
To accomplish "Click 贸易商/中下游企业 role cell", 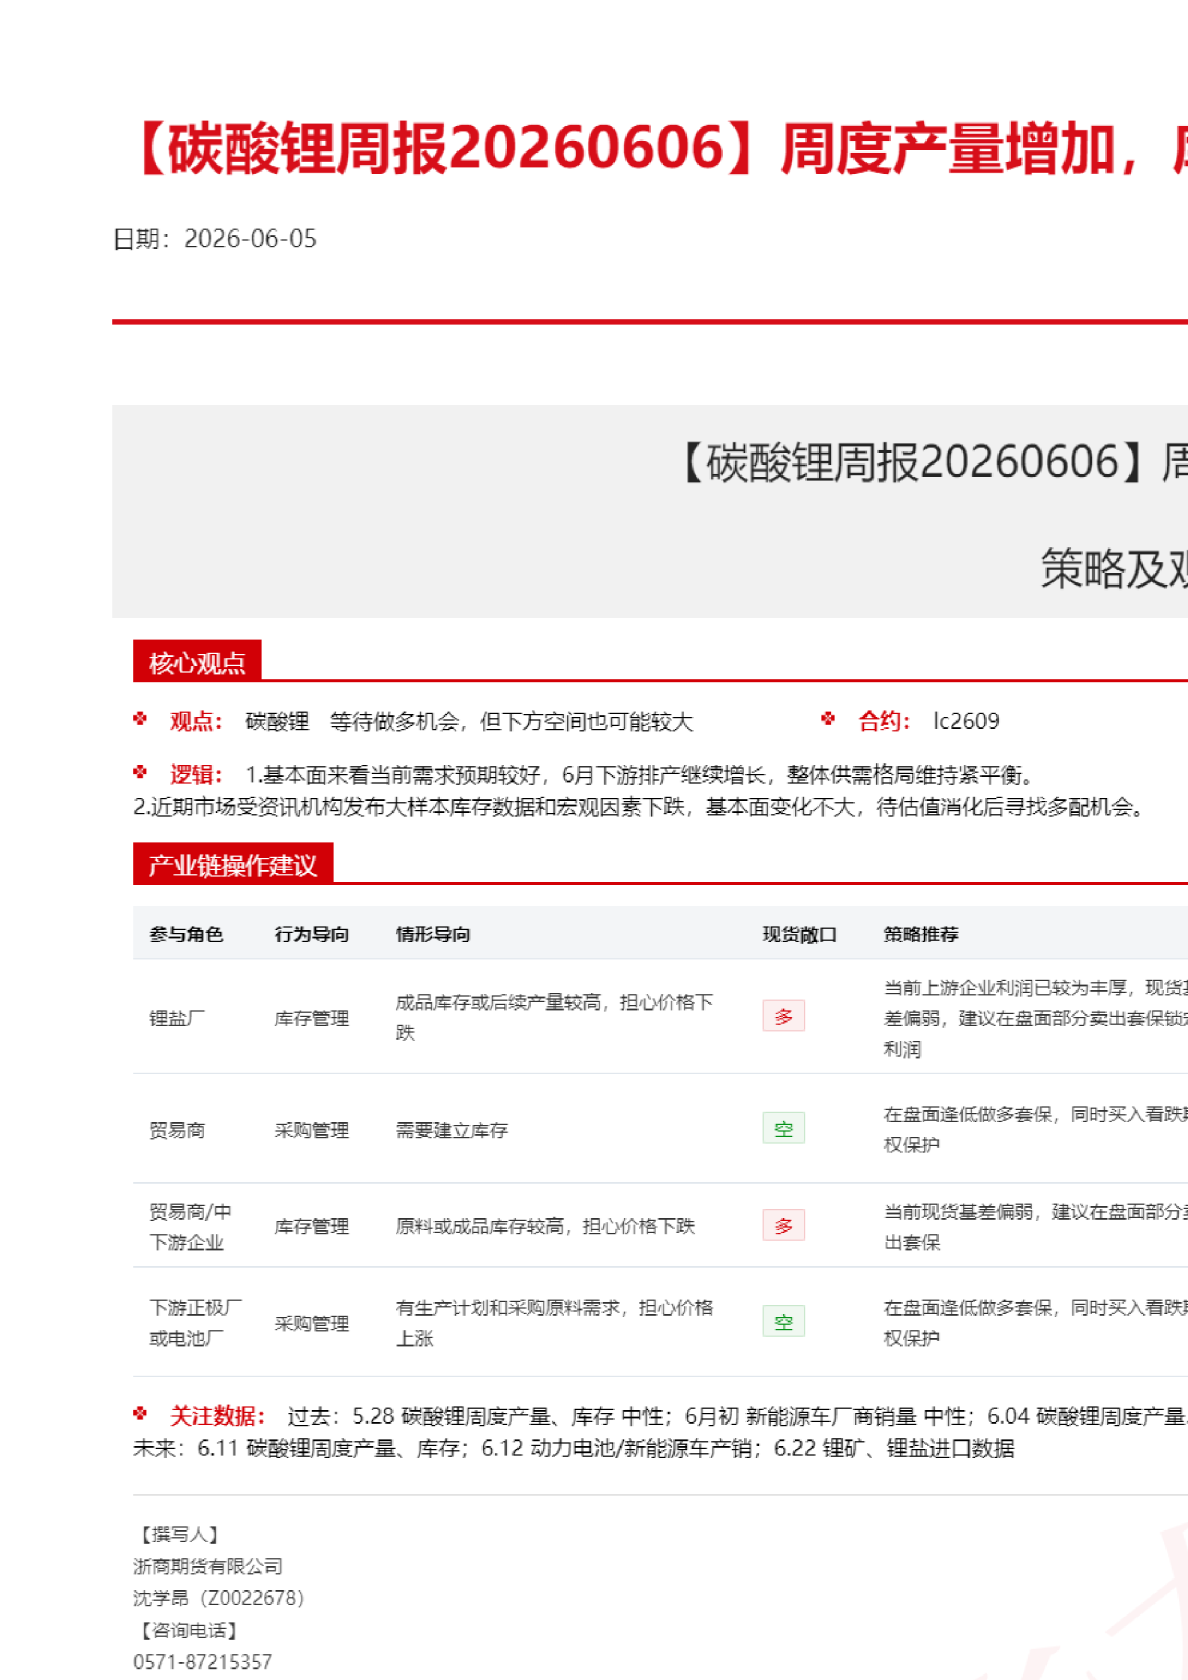I will click(x=190, y=1227).
